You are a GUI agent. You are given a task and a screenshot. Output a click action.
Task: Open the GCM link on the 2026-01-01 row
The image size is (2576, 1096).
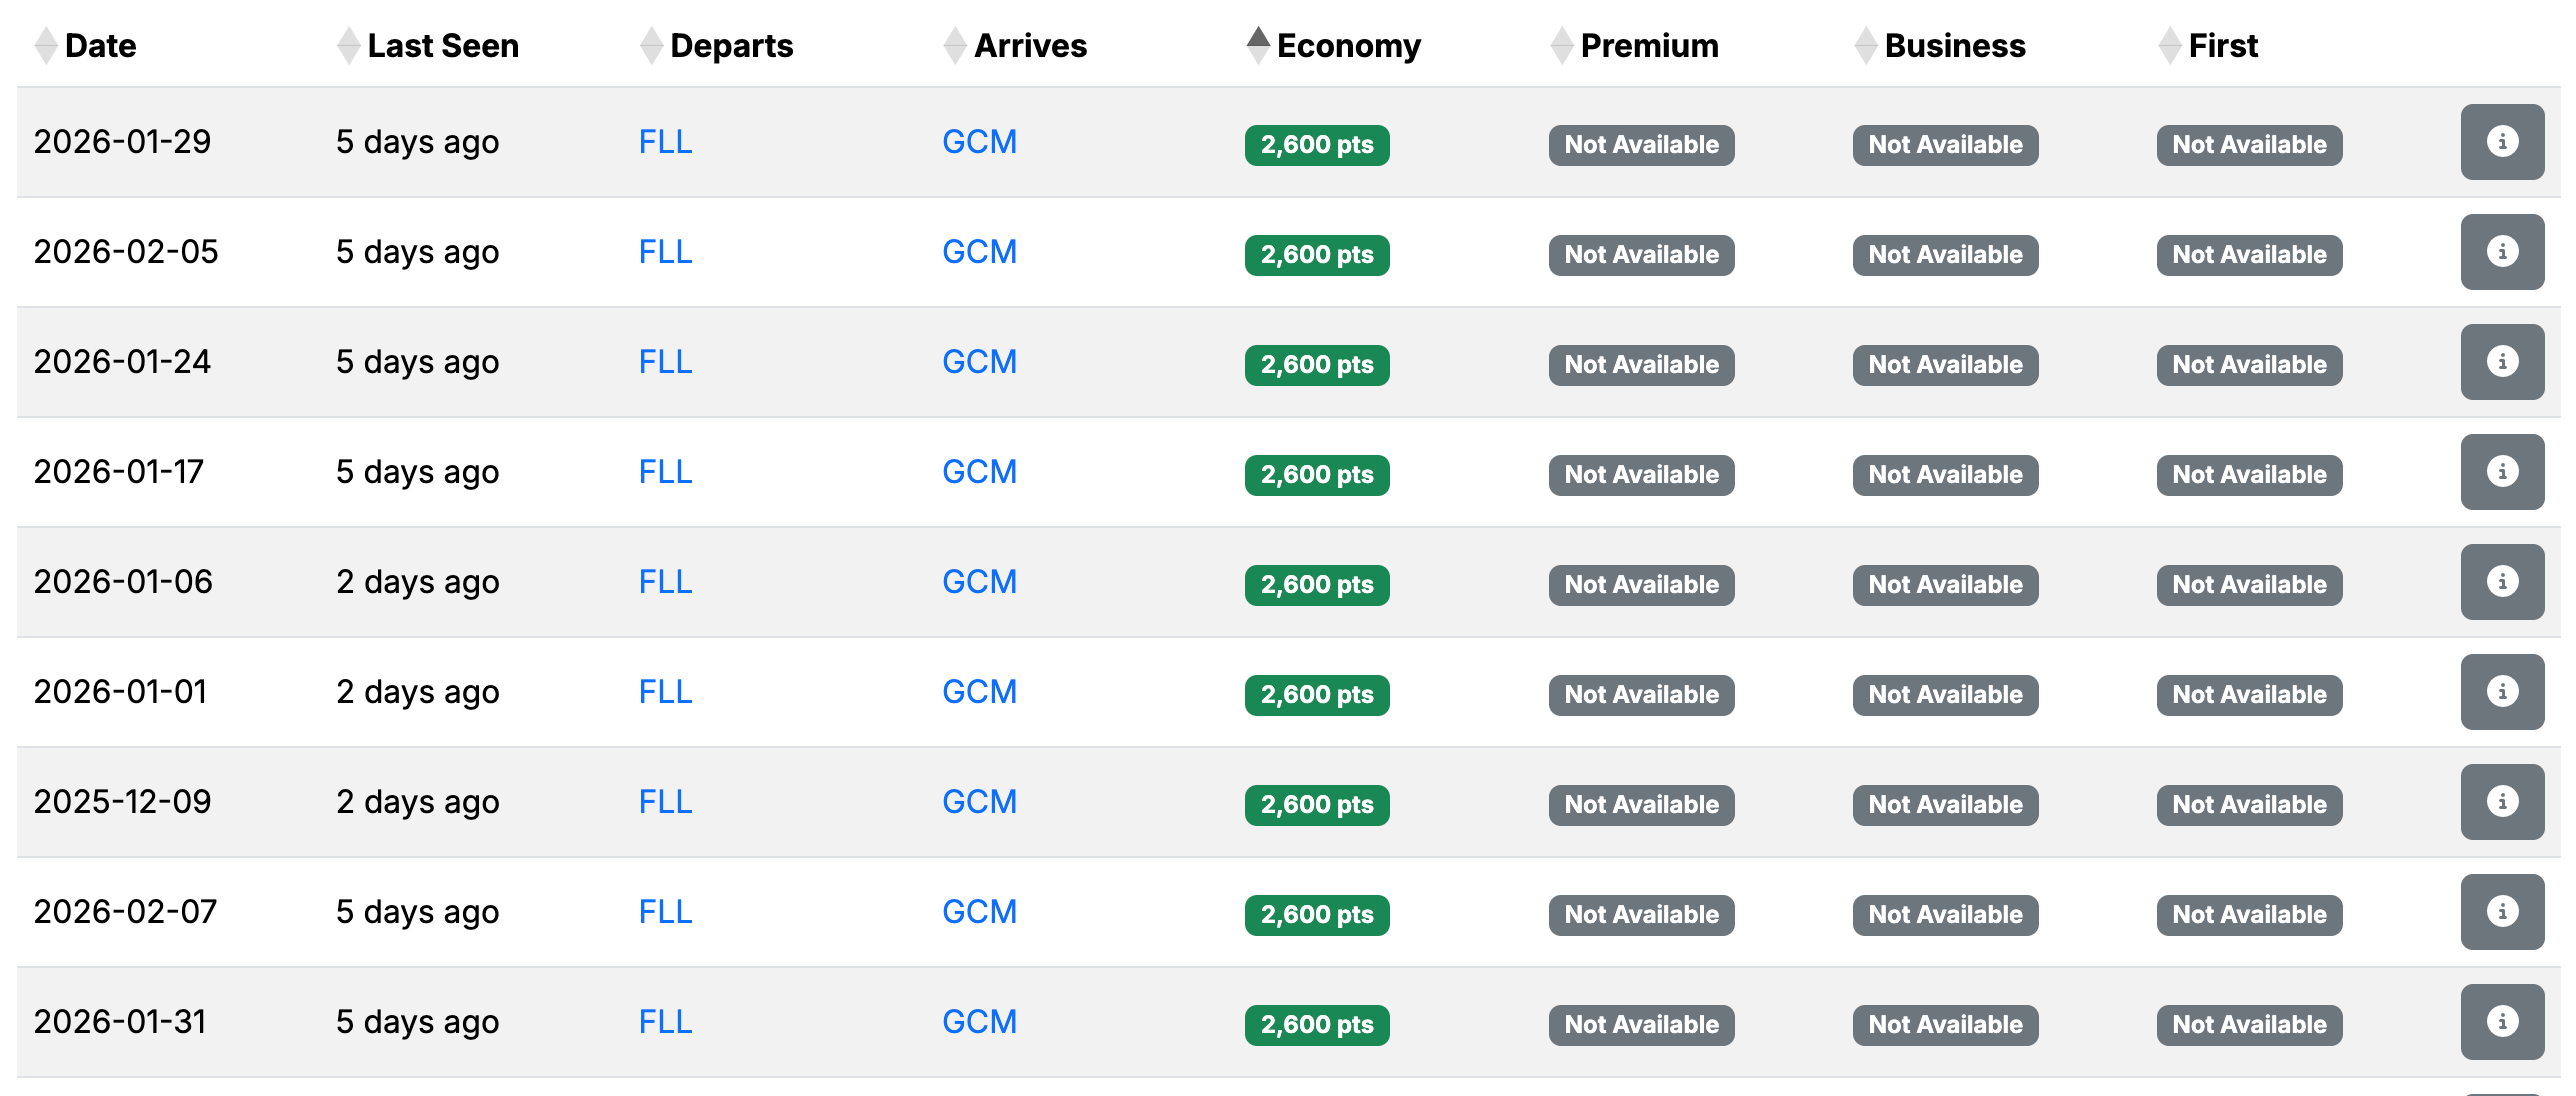point(979,691)
